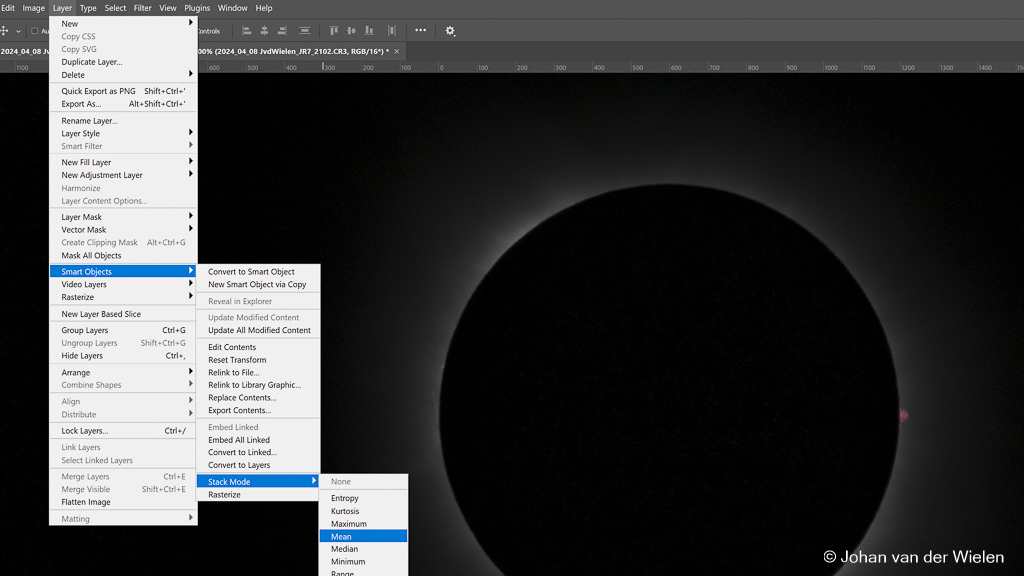The image size is (1024, 576).
Task: Expand the Video Layers submenu
Action: (x=123, y=285)
